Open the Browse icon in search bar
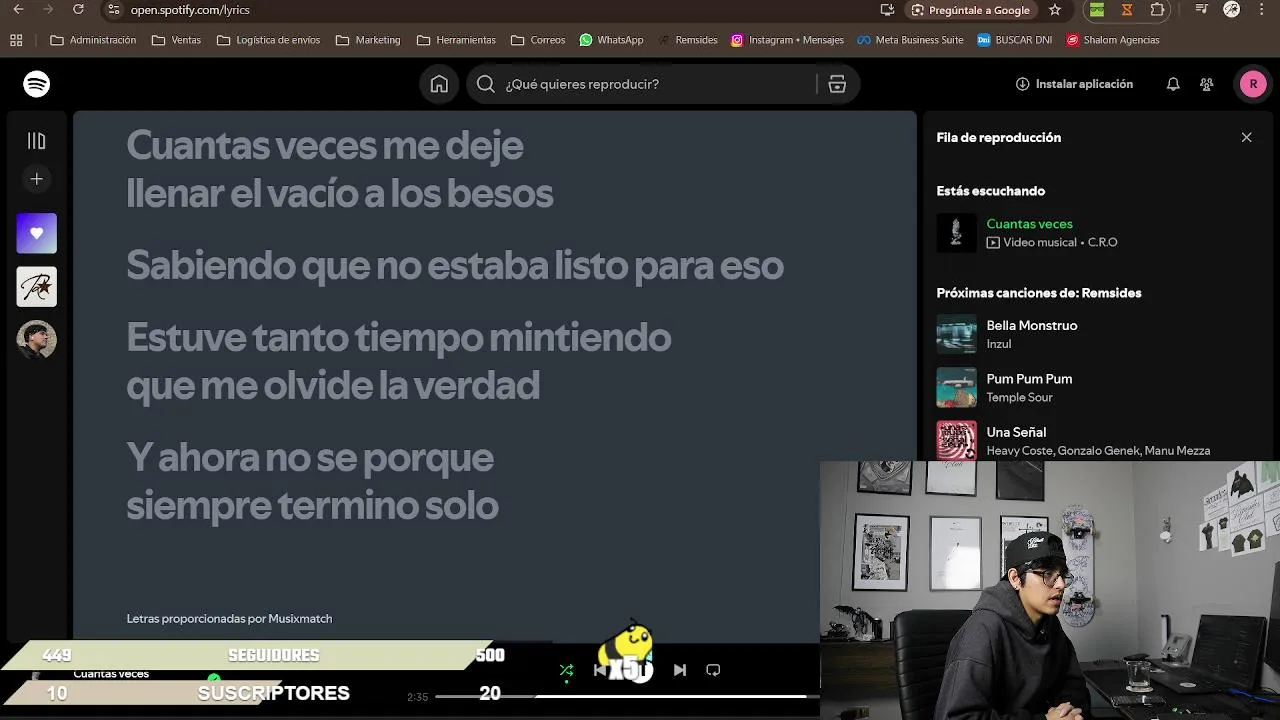Screen dimensions: 1280x720 click(837, 84)
